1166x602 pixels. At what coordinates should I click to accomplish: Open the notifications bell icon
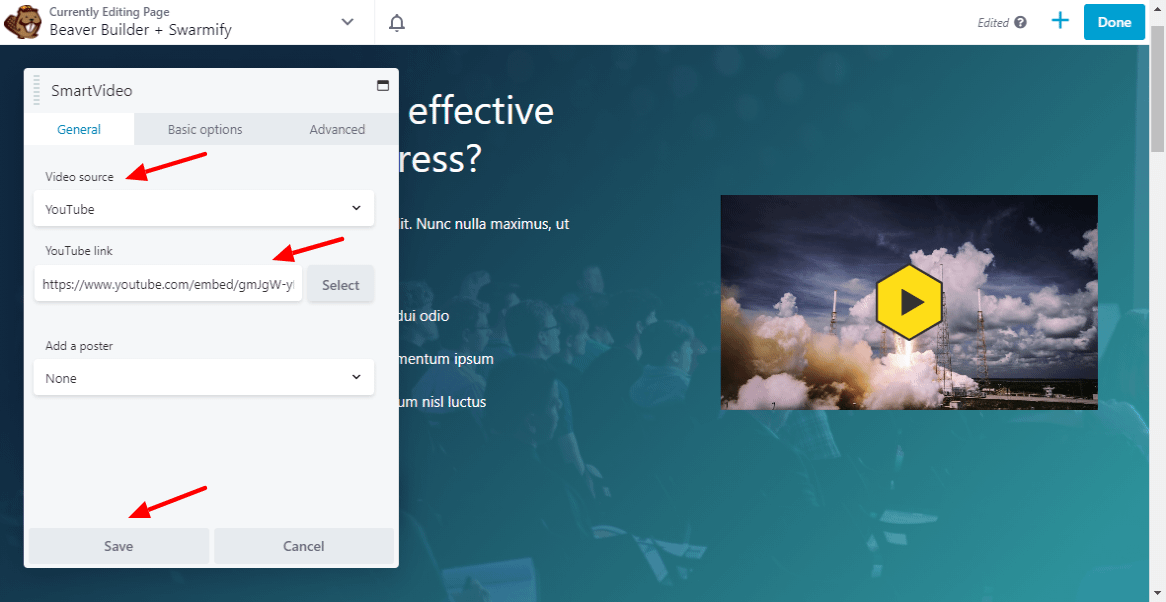coord(397,23)
